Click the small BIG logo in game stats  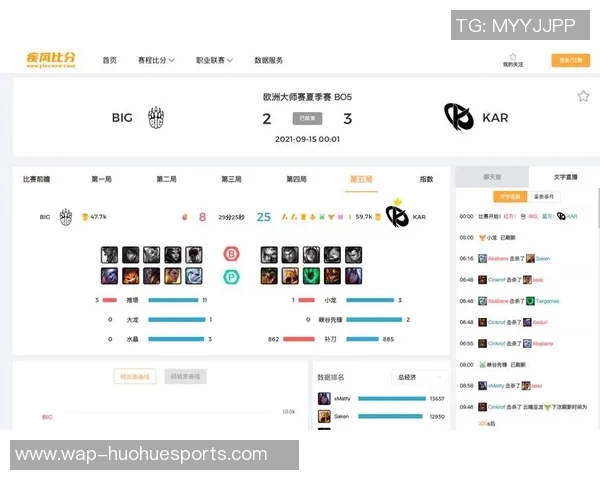pos(66,217)
